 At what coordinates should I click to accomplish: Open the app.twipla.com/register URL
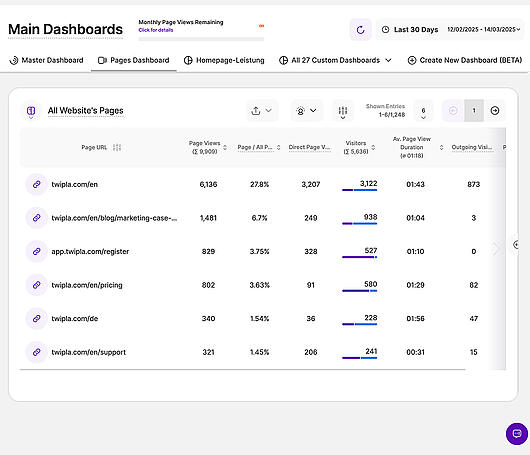point(90,252)
